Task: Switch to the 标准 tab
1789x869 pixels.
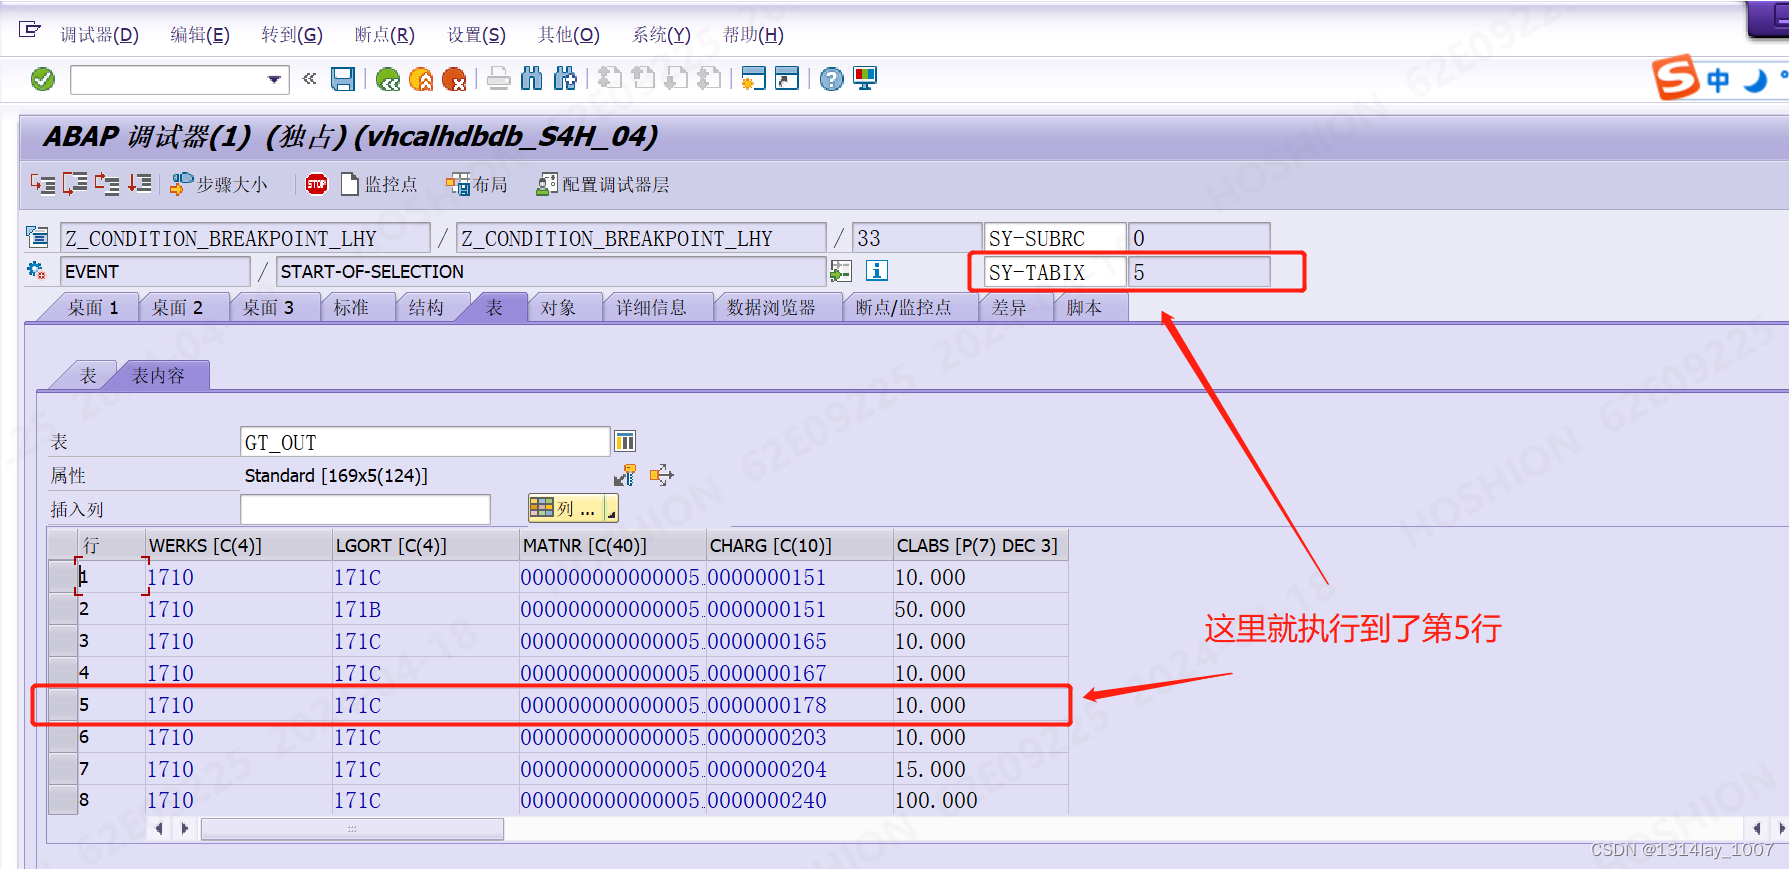Action: point(351,308)
